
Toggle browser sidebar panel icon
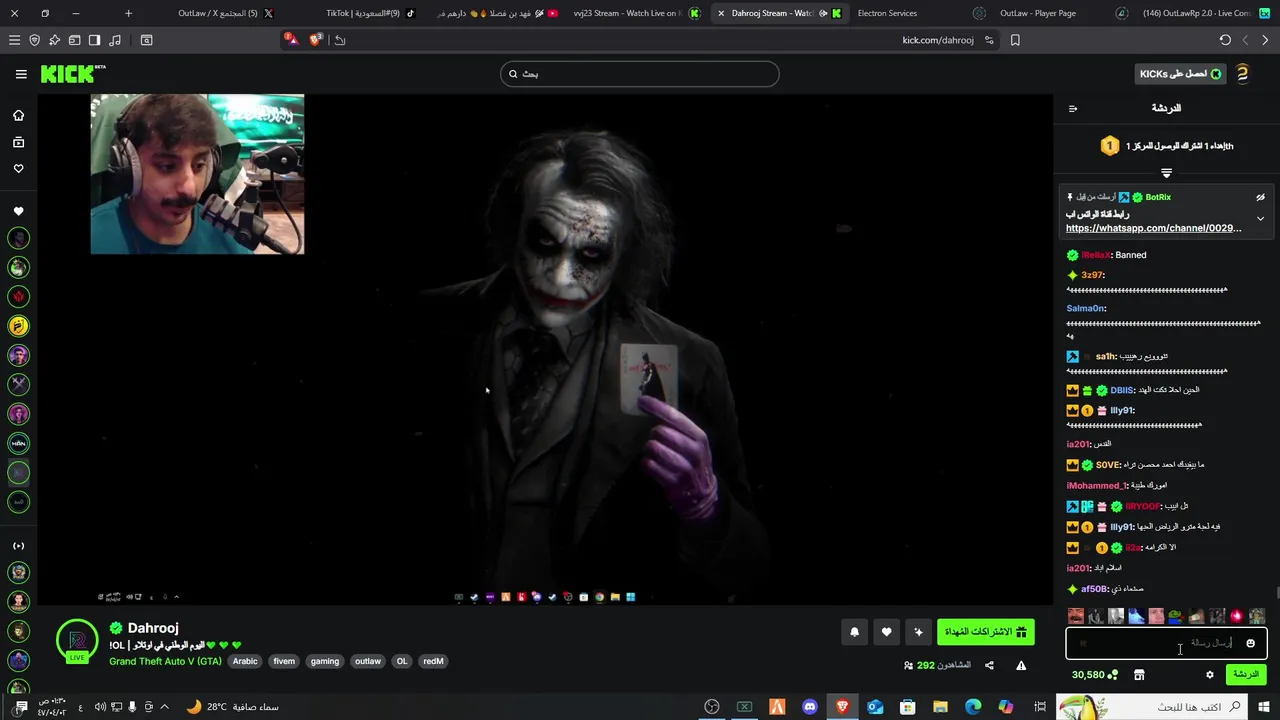(94, 40)
